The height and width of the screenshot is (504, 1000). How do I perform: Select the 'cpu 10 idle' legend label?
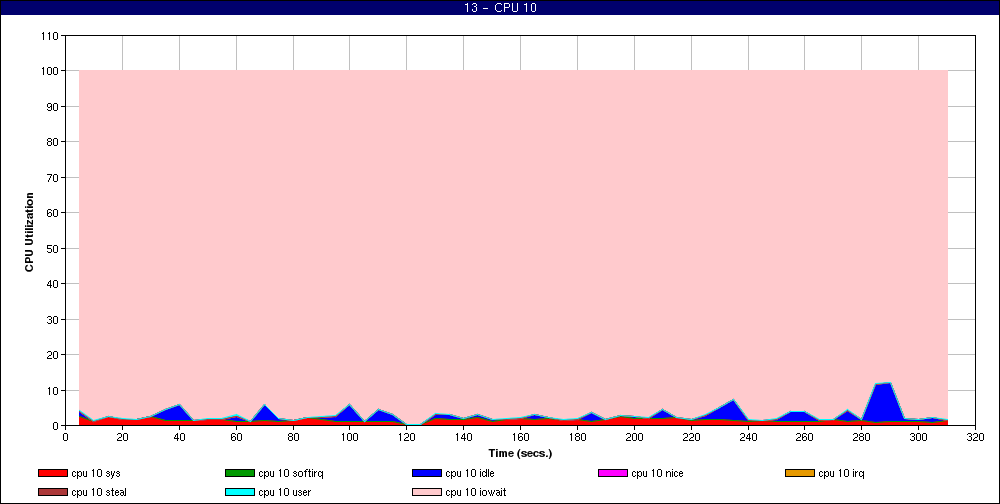(470, 473)
